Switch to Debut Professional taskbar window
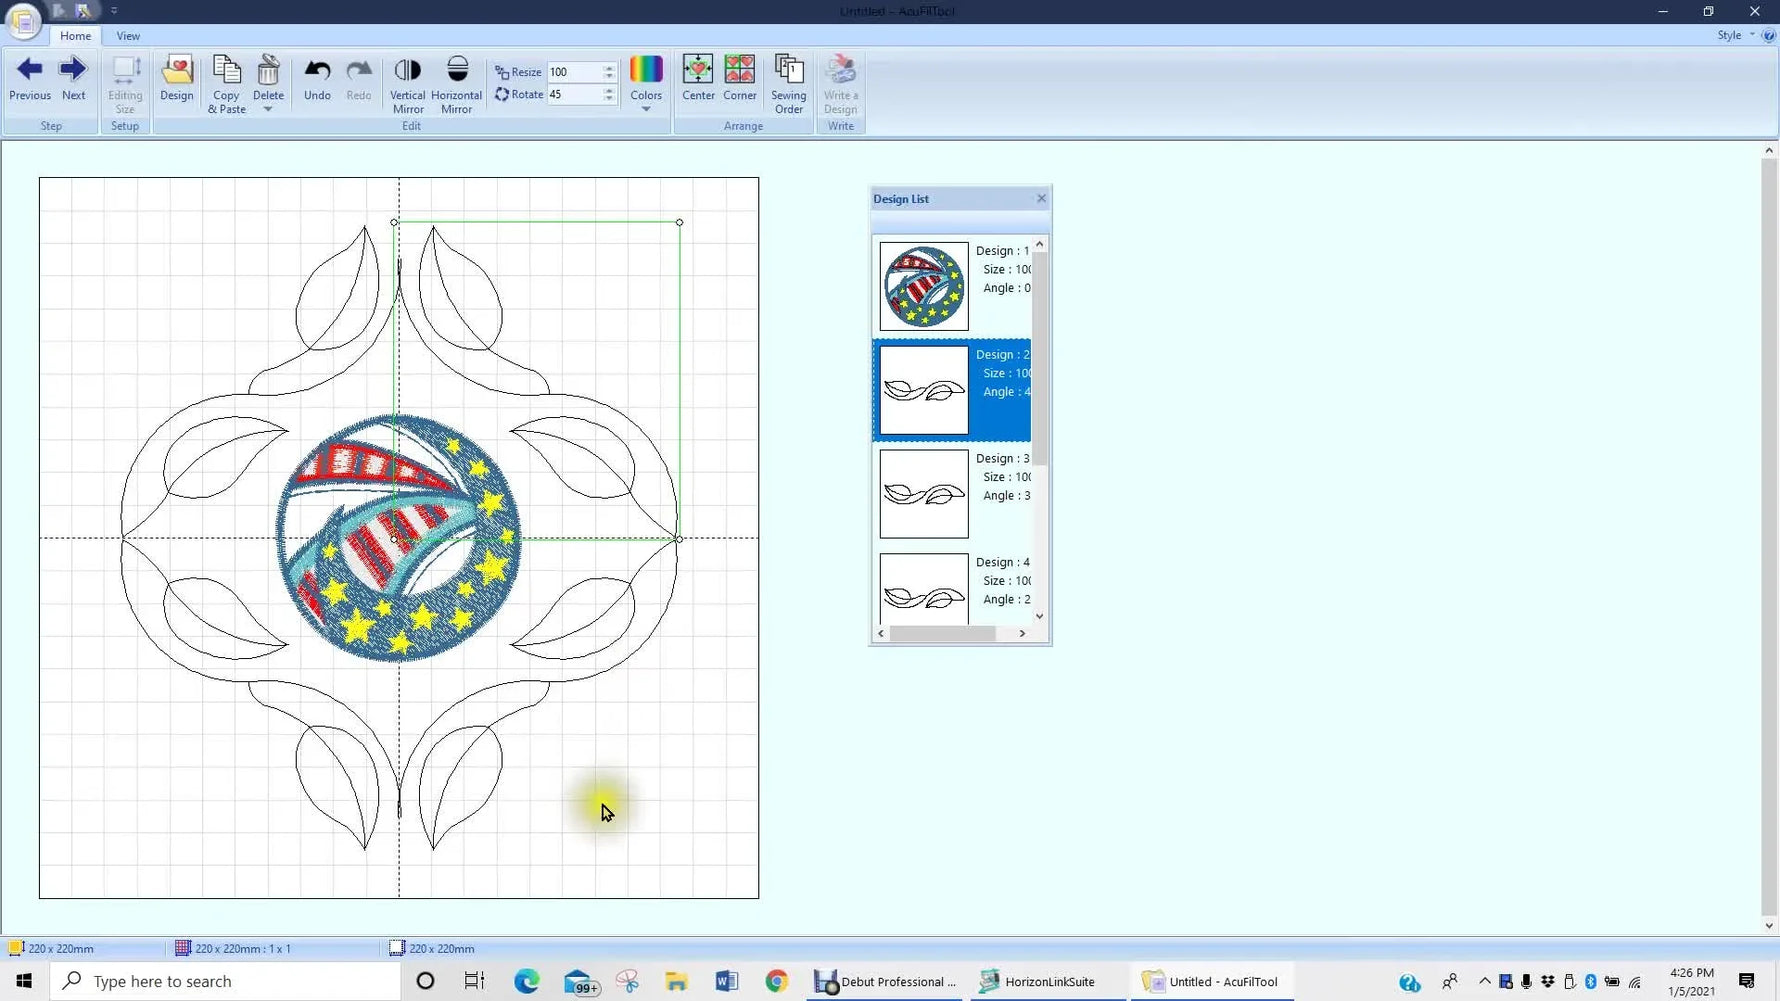Viewport: 1780px width, 1001px height. (886, 981)
